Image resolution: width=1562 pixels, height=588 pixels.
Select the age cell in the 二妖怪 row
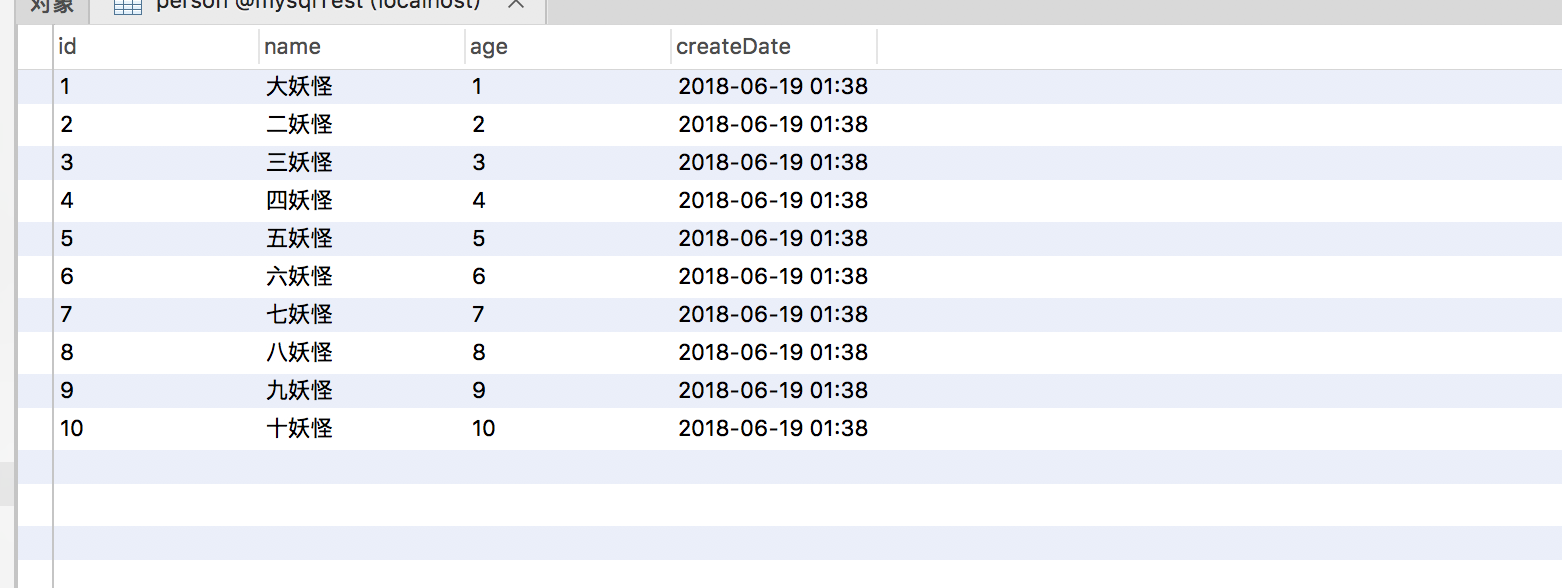[479, 125]
